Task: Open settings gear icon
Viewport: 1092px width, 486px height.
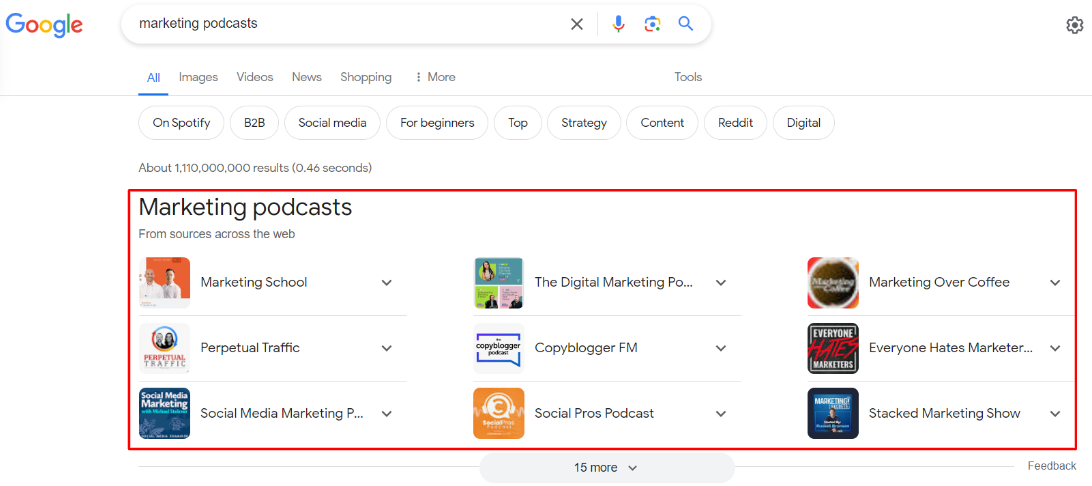Action: pyautogui.click(x=1075, y=25)
